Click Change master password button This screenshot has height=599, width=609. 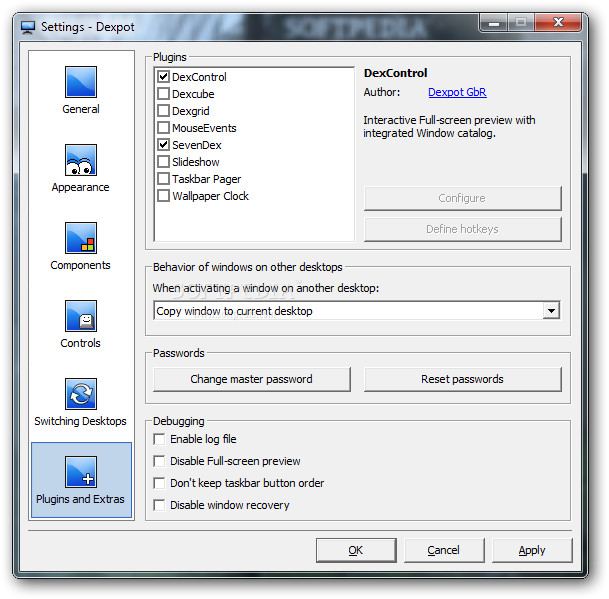click(x=252, y=379)
